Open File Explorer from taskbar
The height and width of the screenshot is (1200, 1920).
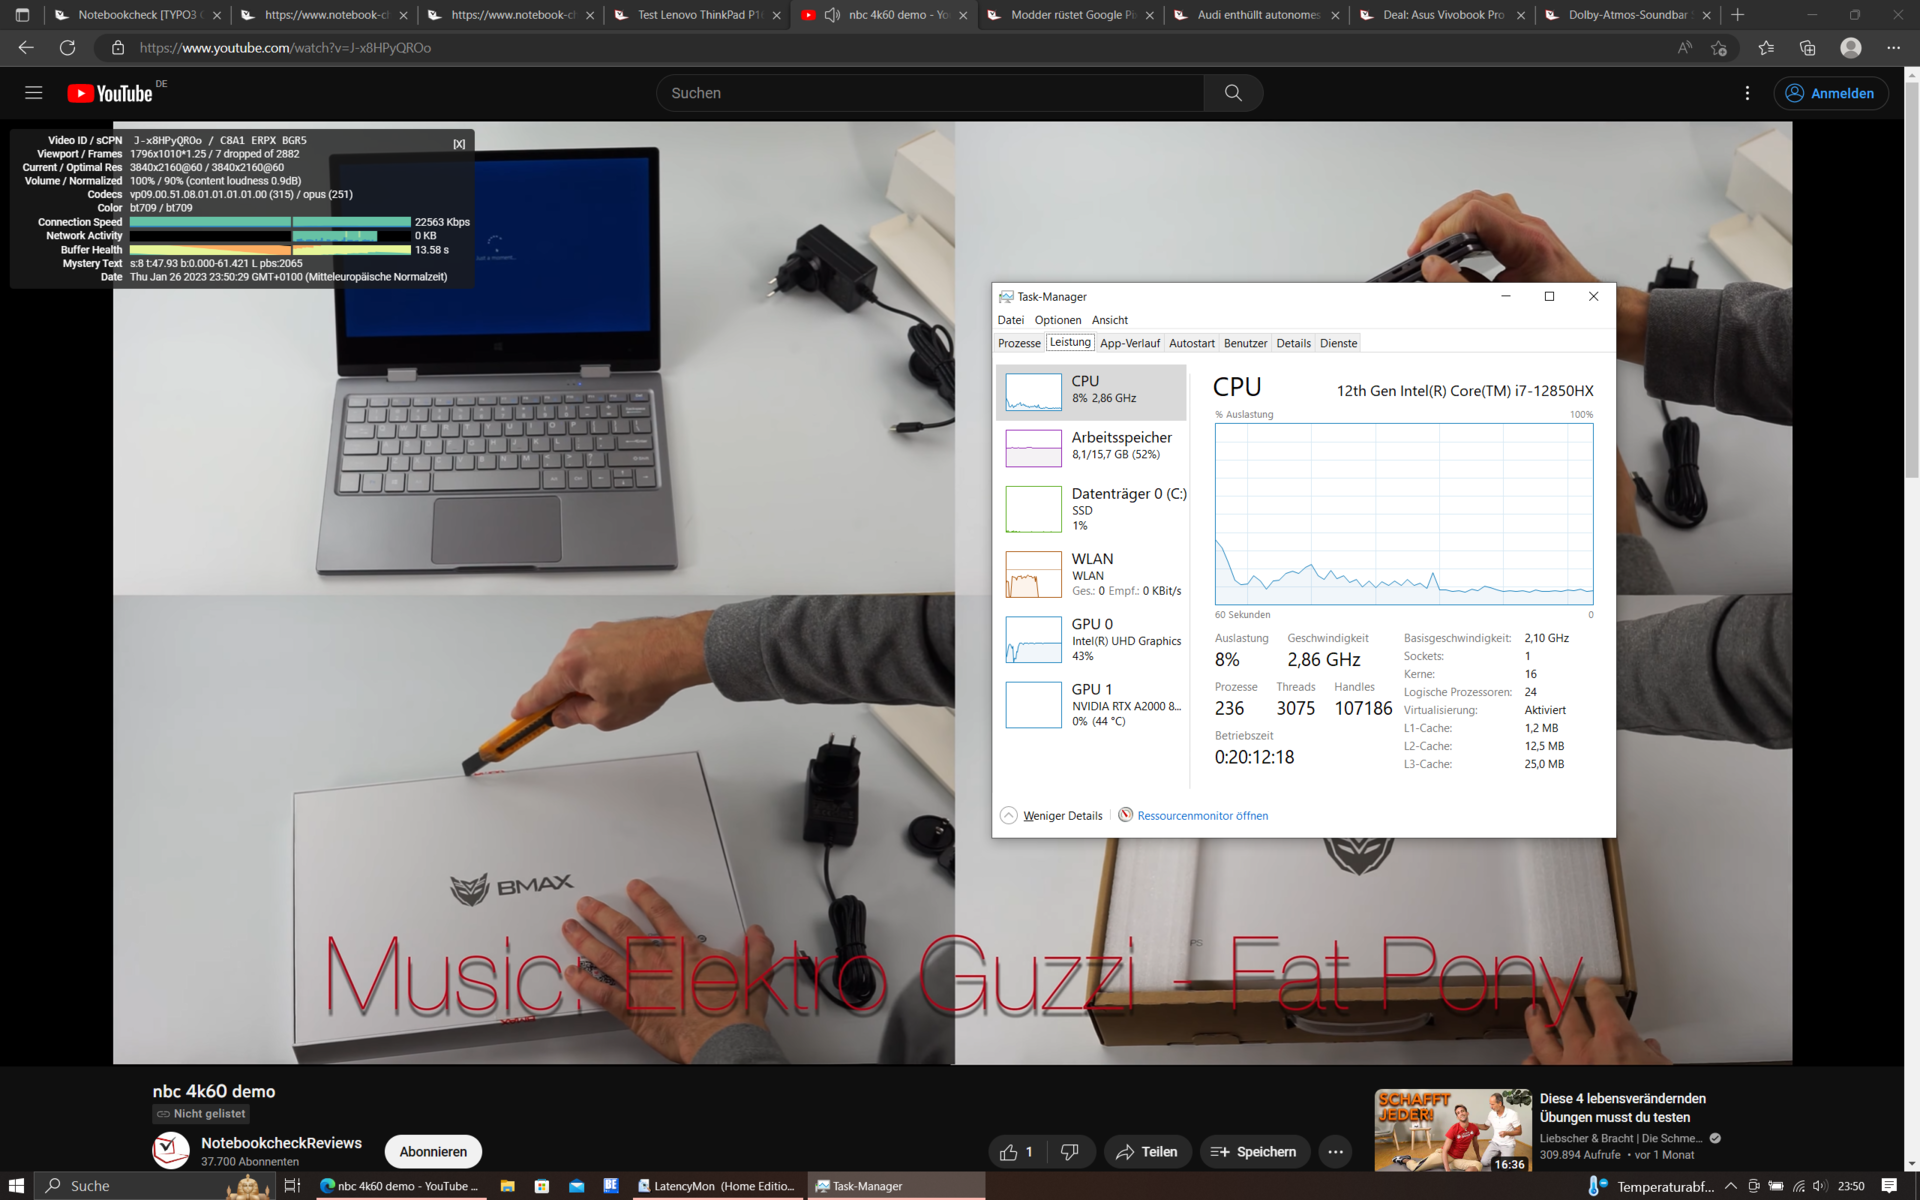(x=507, y=1186)
